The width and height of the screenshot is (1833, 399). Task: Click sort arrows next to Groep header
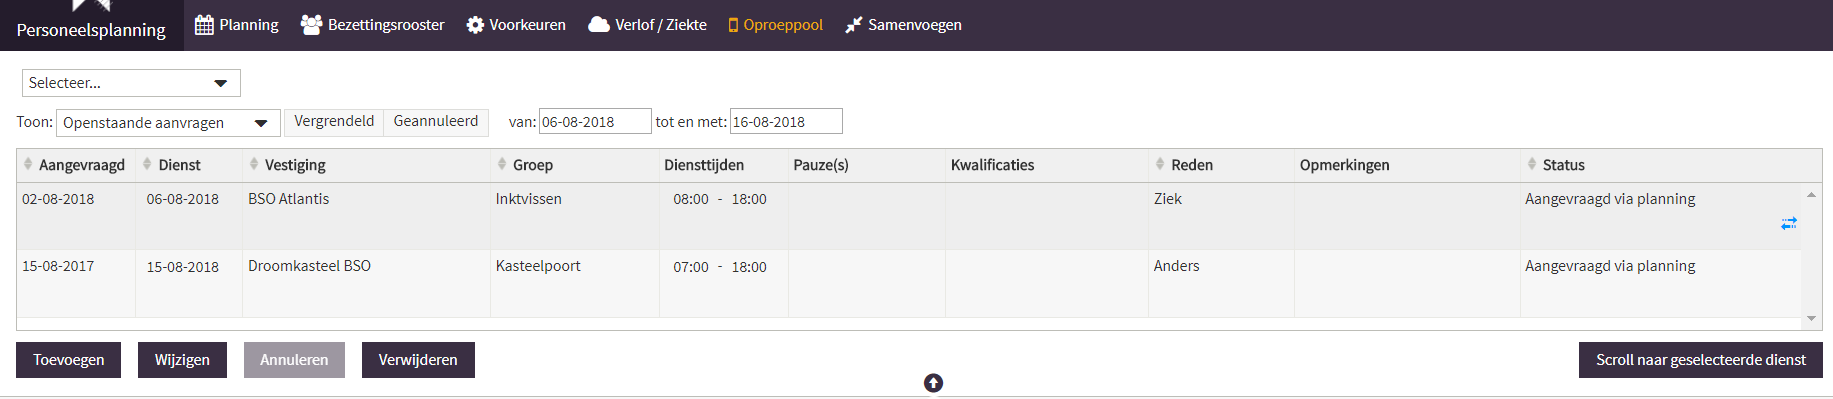coord(502,164)
